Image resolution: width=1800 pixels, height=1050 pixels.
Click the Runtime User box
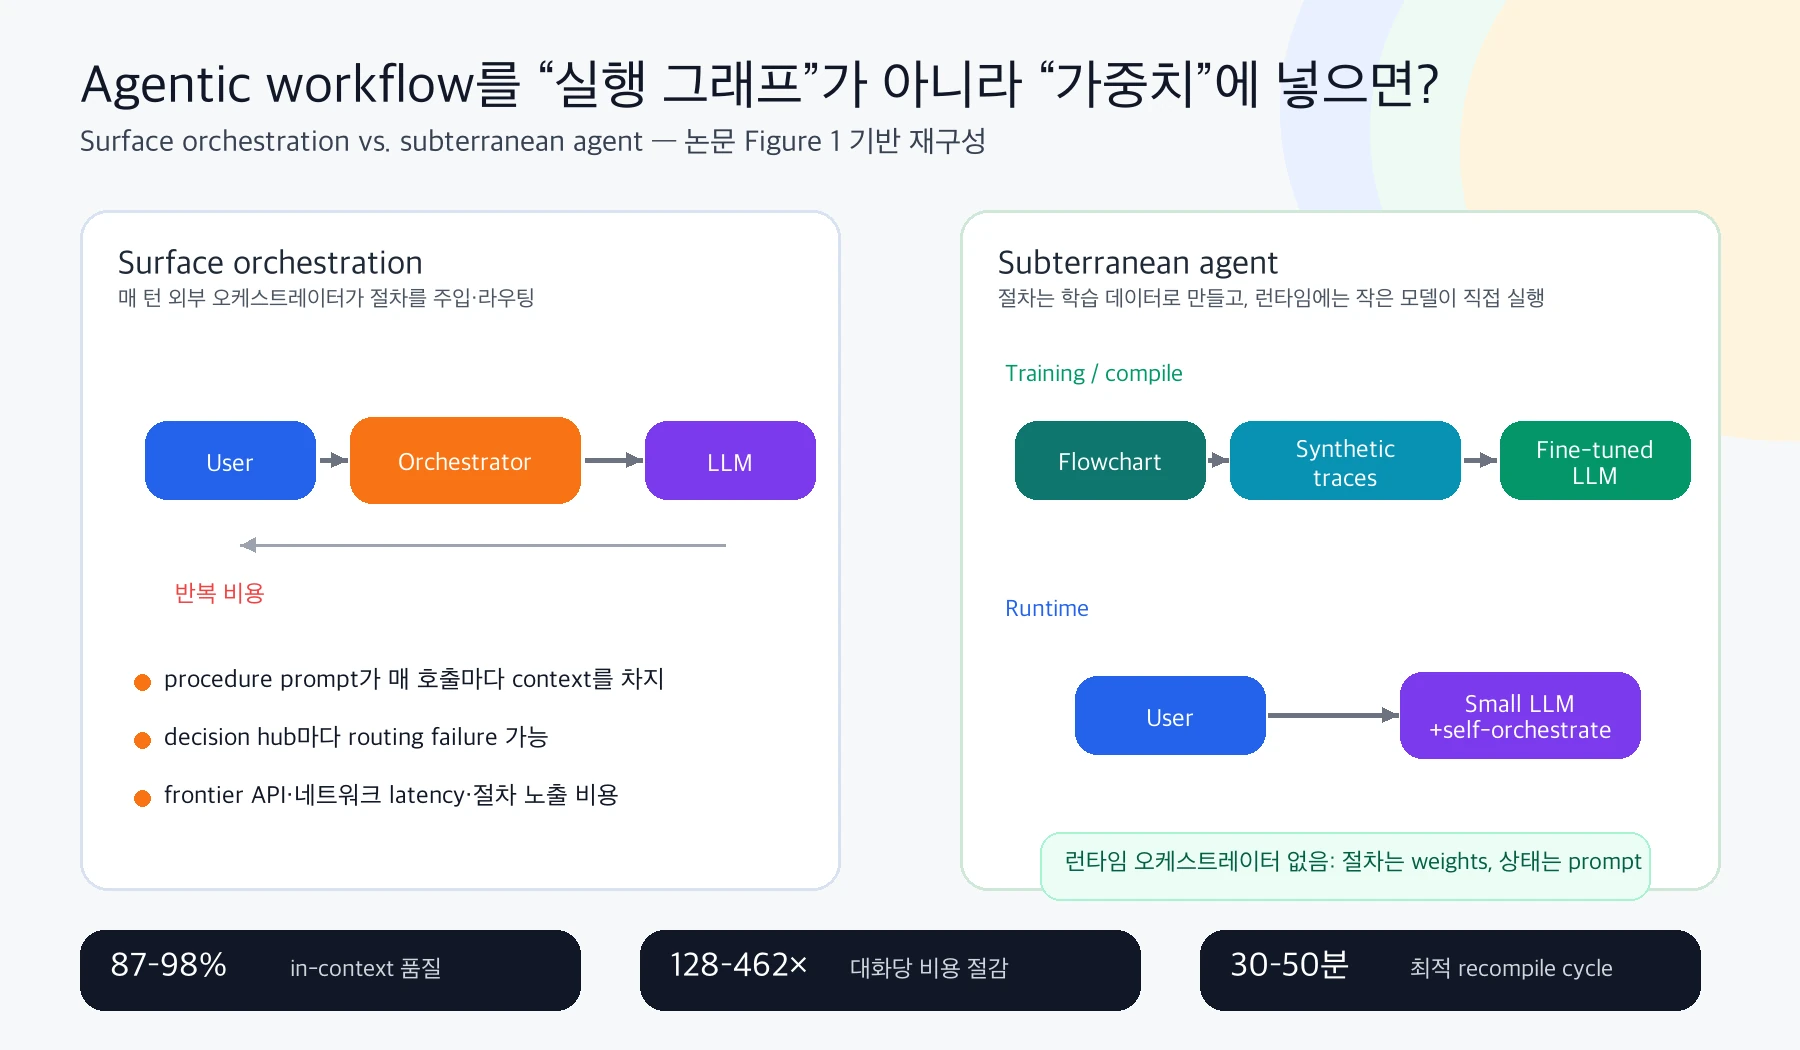(x=1170, y=716)
